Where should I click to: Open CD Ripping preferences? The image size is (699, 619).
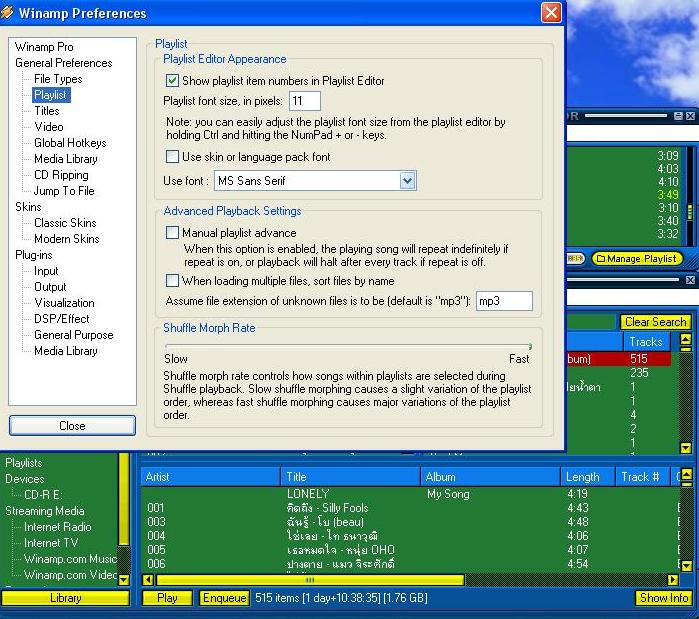[61, 175]
